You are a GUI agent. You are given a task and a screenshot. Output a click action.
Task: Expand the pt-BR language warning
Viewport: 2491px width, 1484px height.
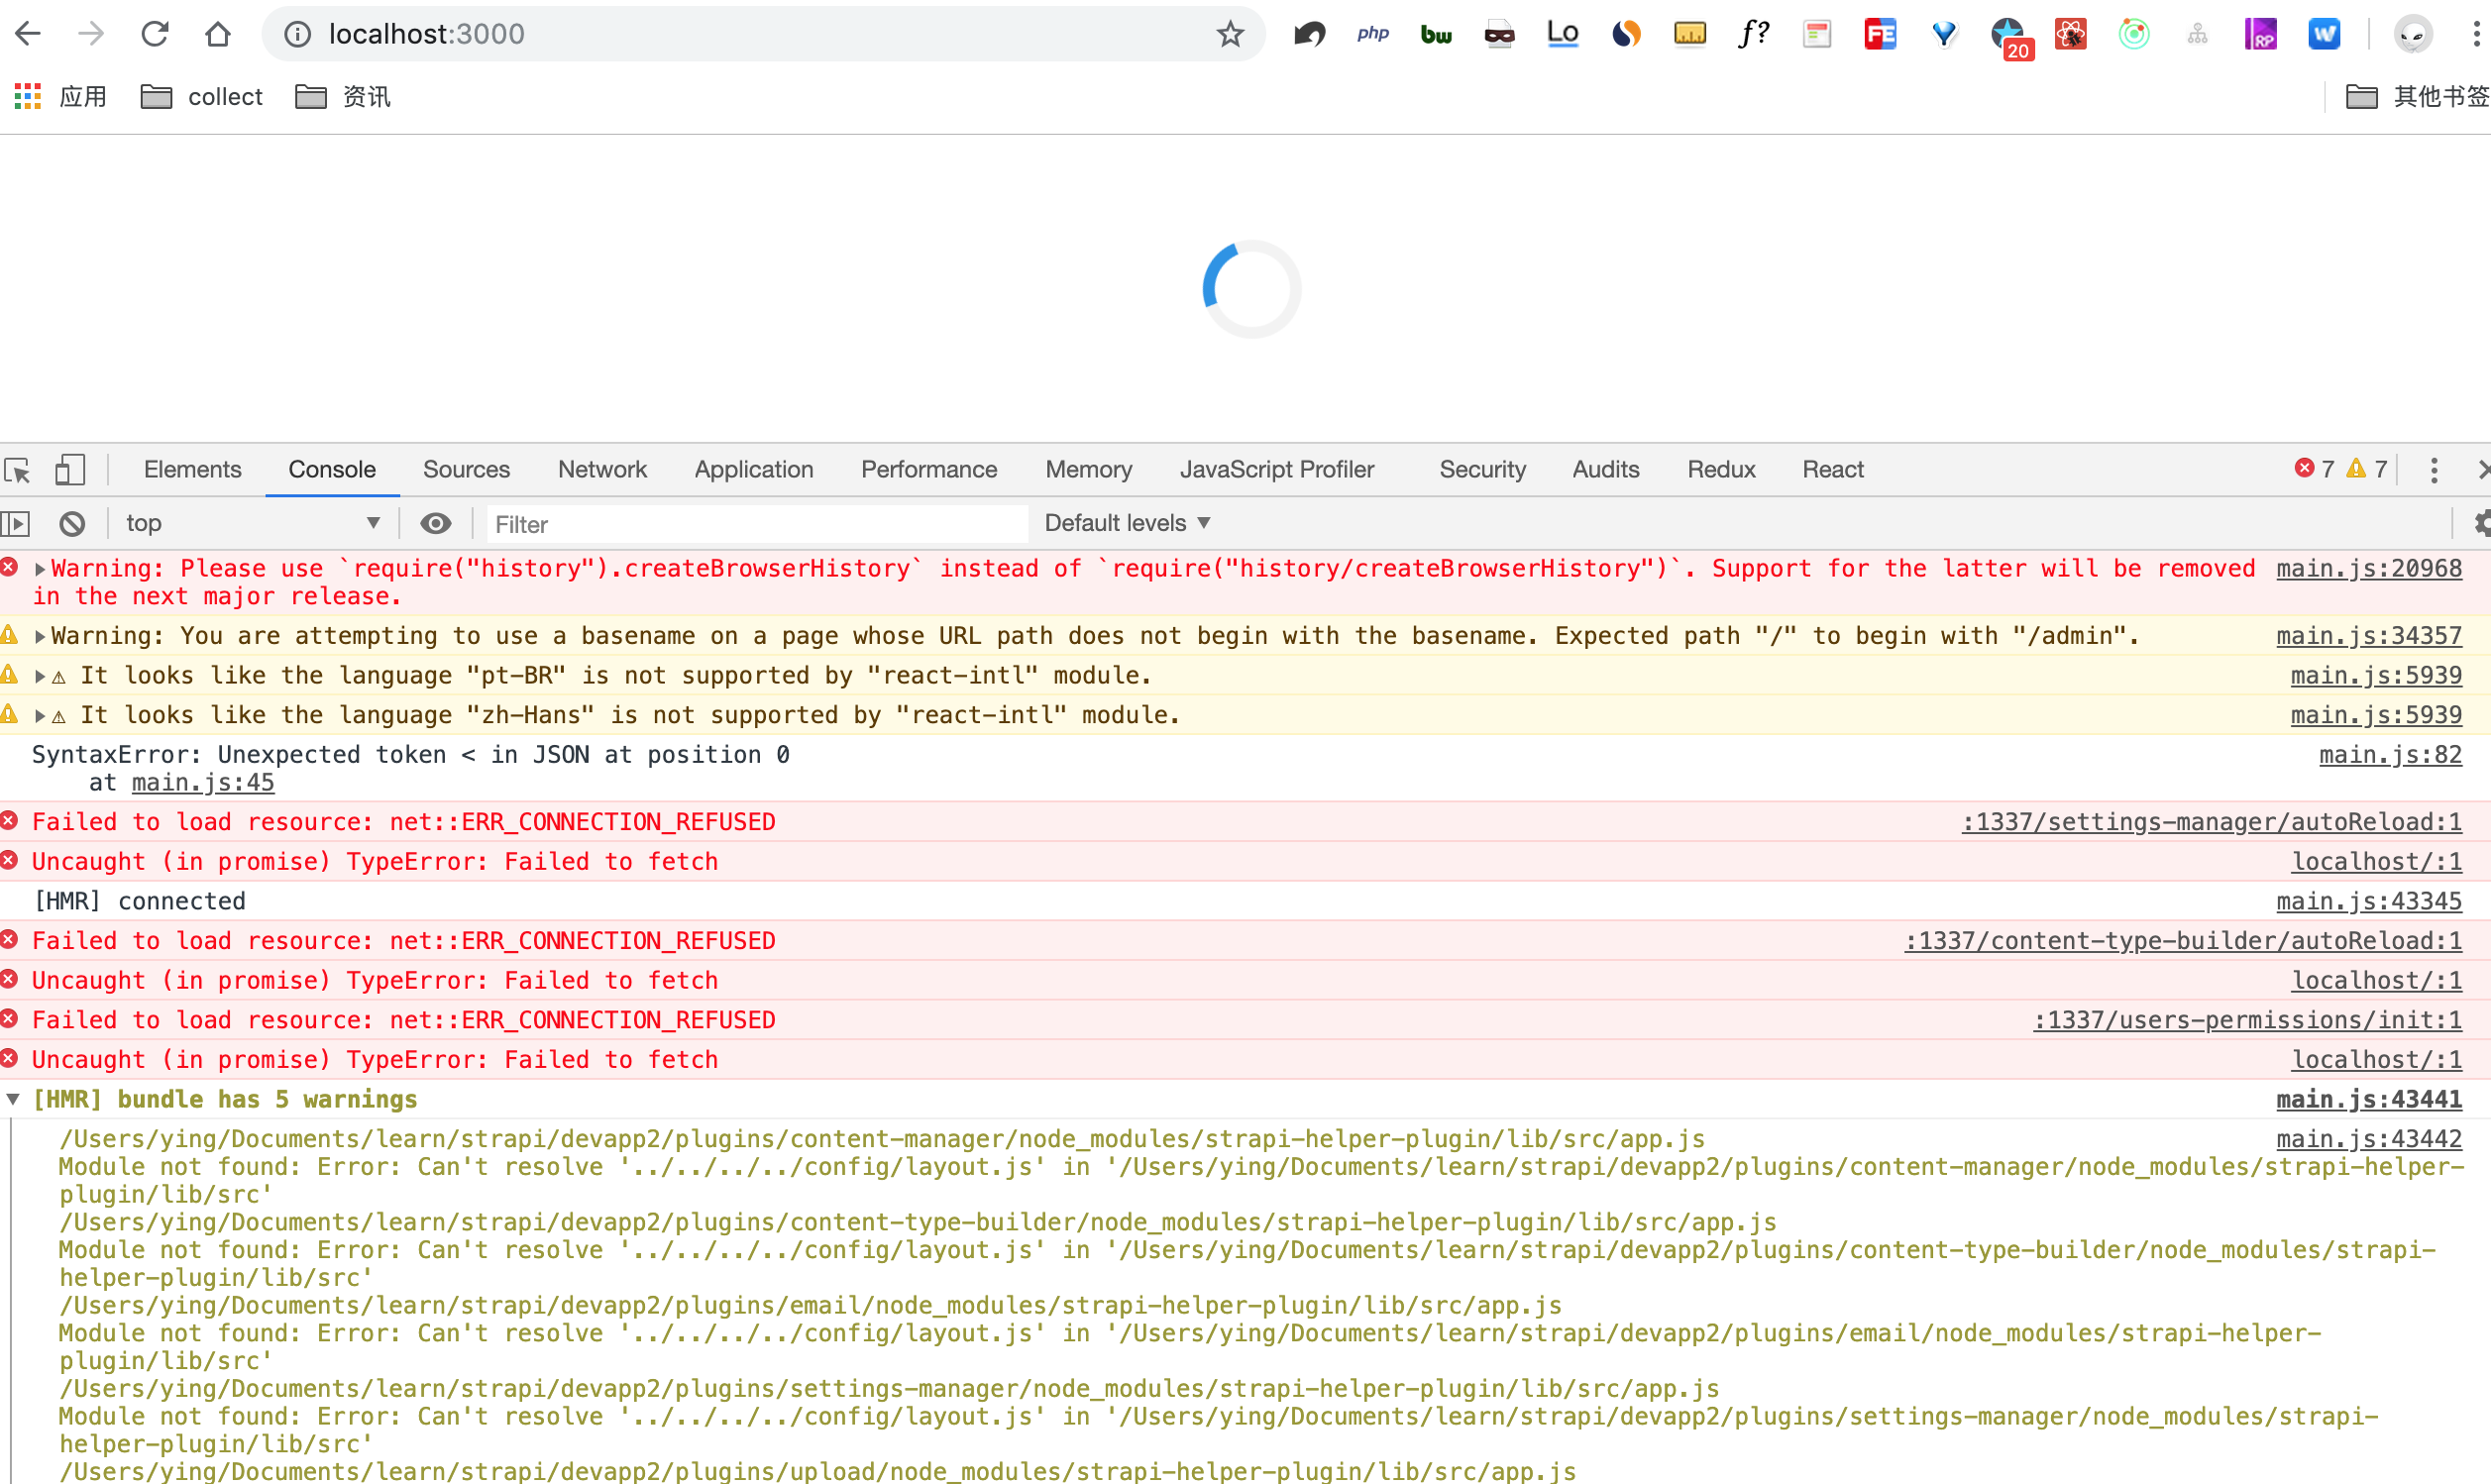pos(40,676)
